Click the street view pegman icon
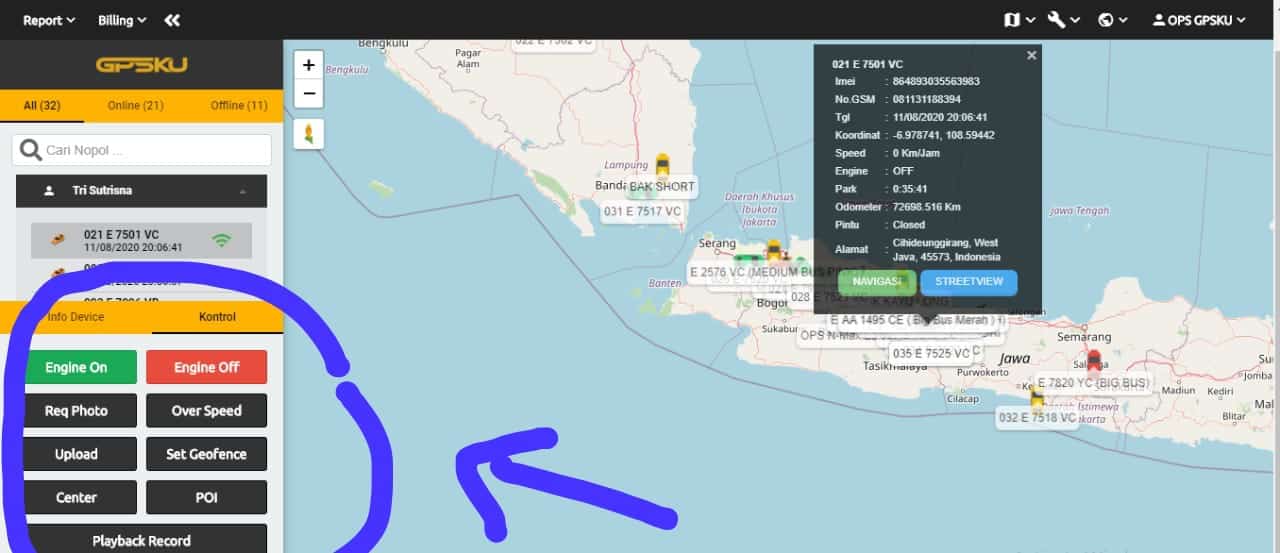 point(308,134)
